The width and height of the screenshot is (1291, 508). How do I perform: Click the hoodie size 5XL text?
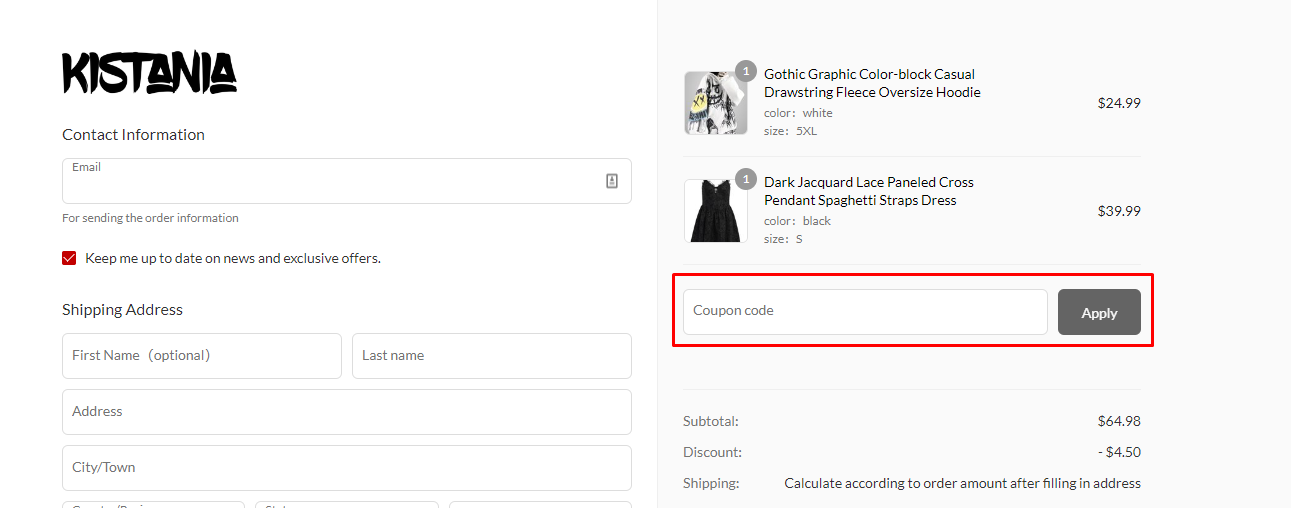(x=790, y=131)
